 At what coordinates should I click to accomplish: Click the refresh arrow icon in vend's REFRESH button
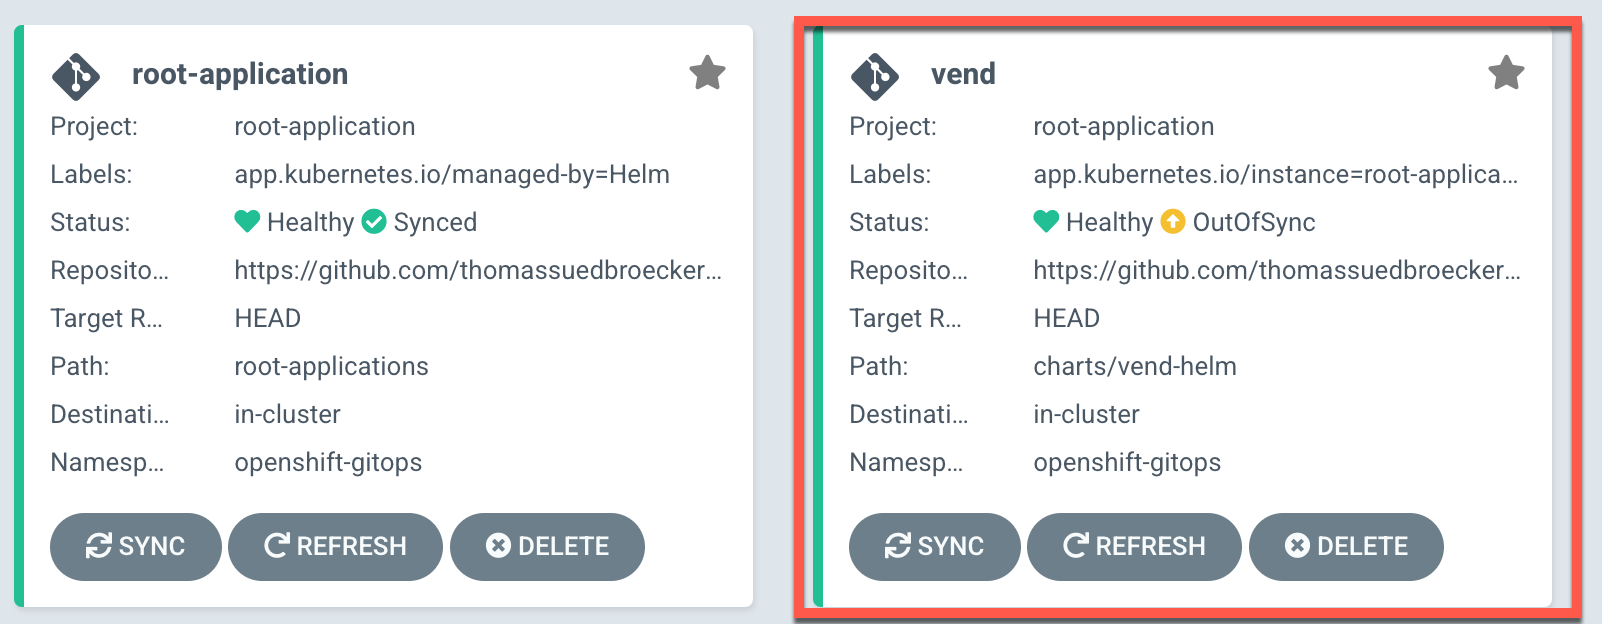tap(1074, 546)
